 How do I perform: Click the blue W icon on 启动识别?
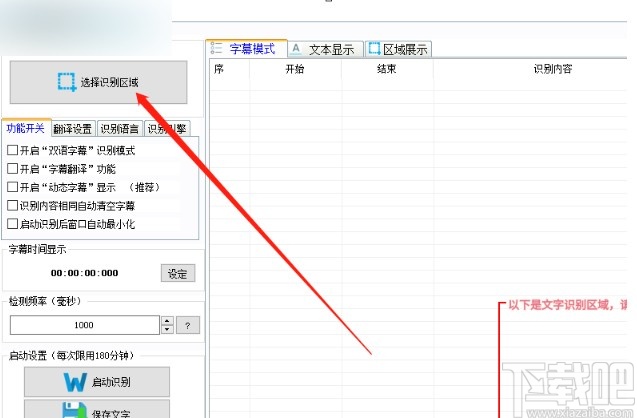pyautogui.click(x=75, y=382)
